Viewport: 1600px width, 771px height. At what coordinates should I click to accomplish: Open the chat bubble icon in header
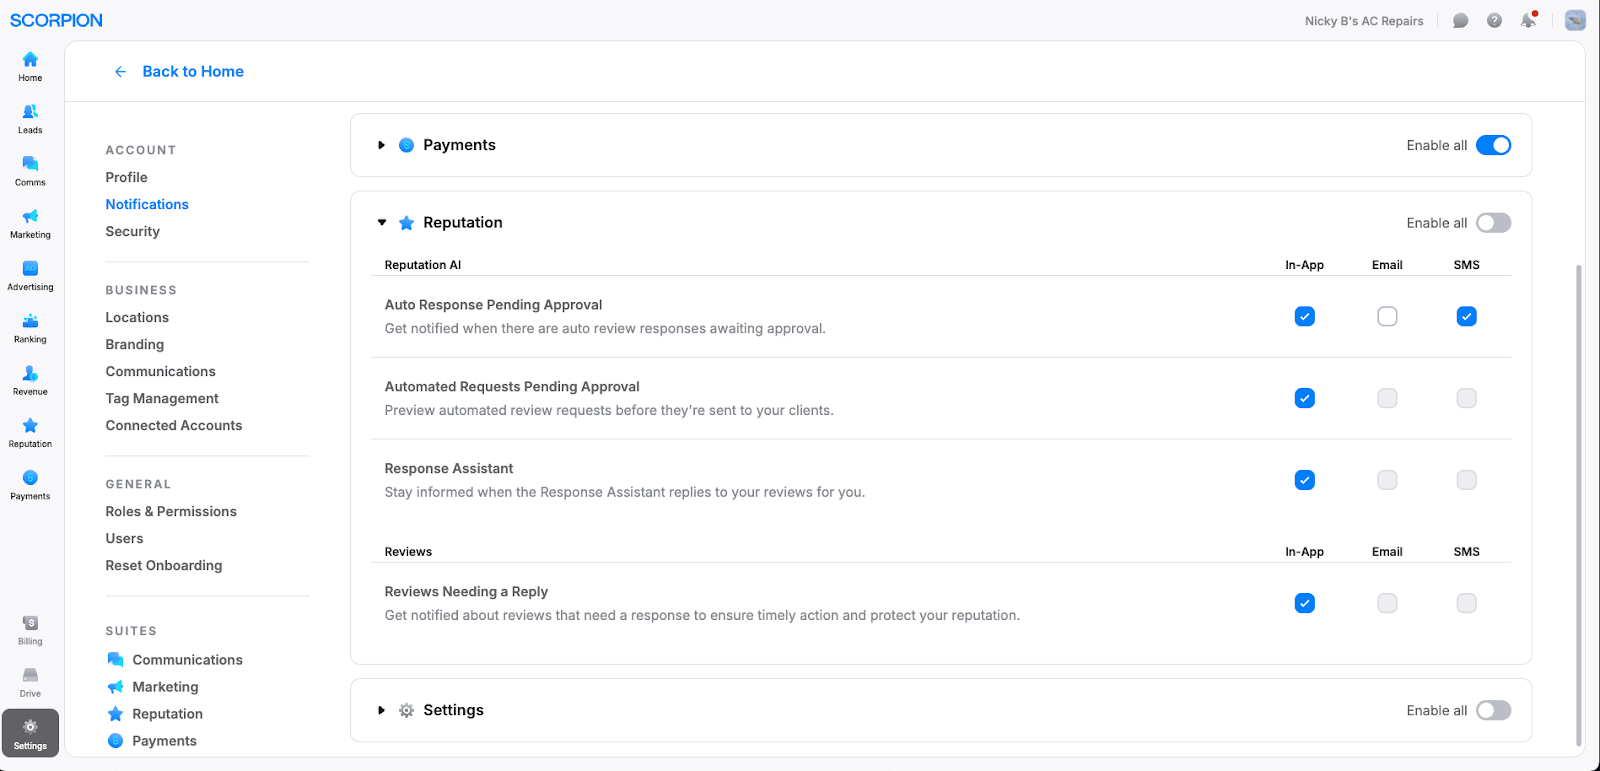tap(1460, 21)
